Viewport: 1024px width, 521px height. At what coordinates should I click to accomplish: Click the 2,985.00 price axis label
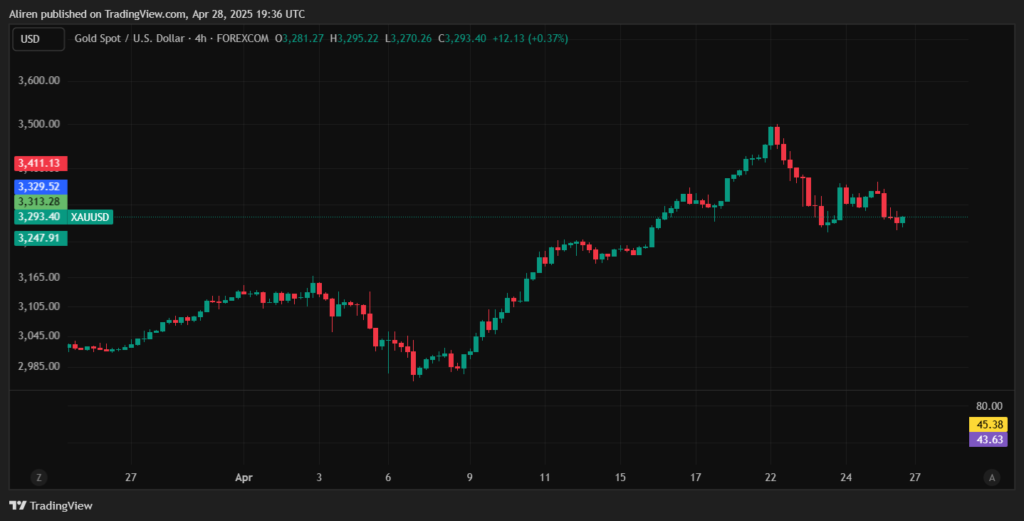click(x=39, y=366)
